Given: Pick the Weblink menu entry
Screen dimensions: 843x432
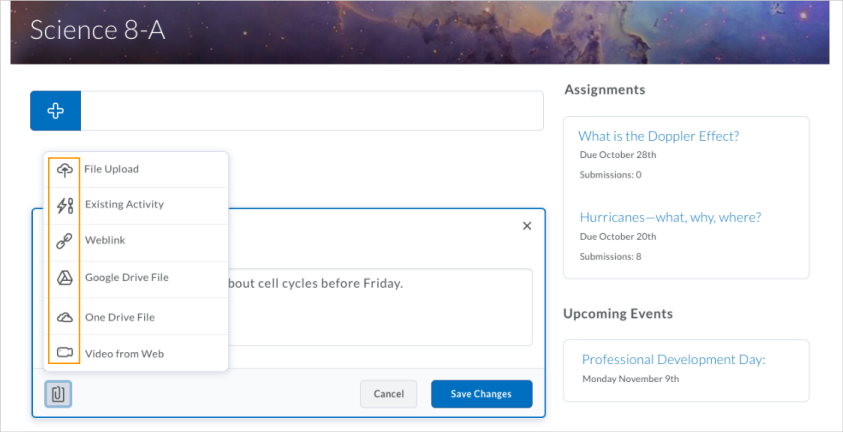Looking at the screenshot, I should (136, 241).
